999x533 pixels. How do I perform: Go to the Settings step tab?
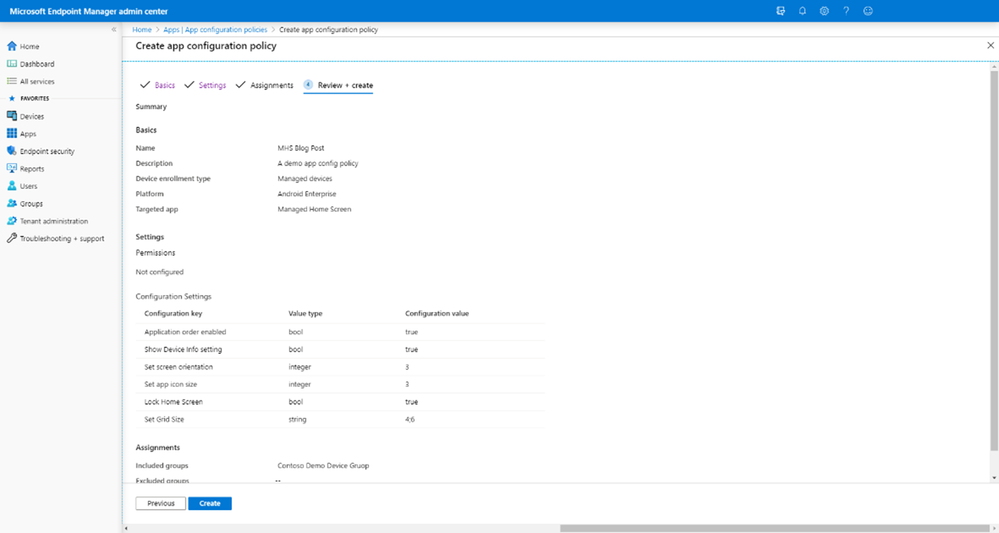pyautogui.click(x=212, y=85)
